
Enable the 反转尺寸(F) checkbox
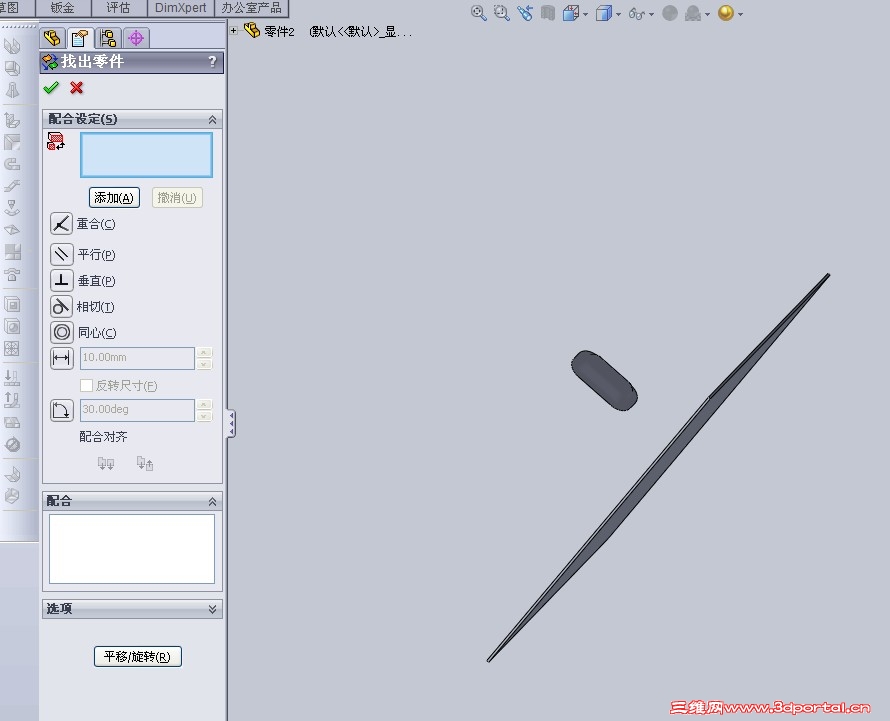coord(86,385)
